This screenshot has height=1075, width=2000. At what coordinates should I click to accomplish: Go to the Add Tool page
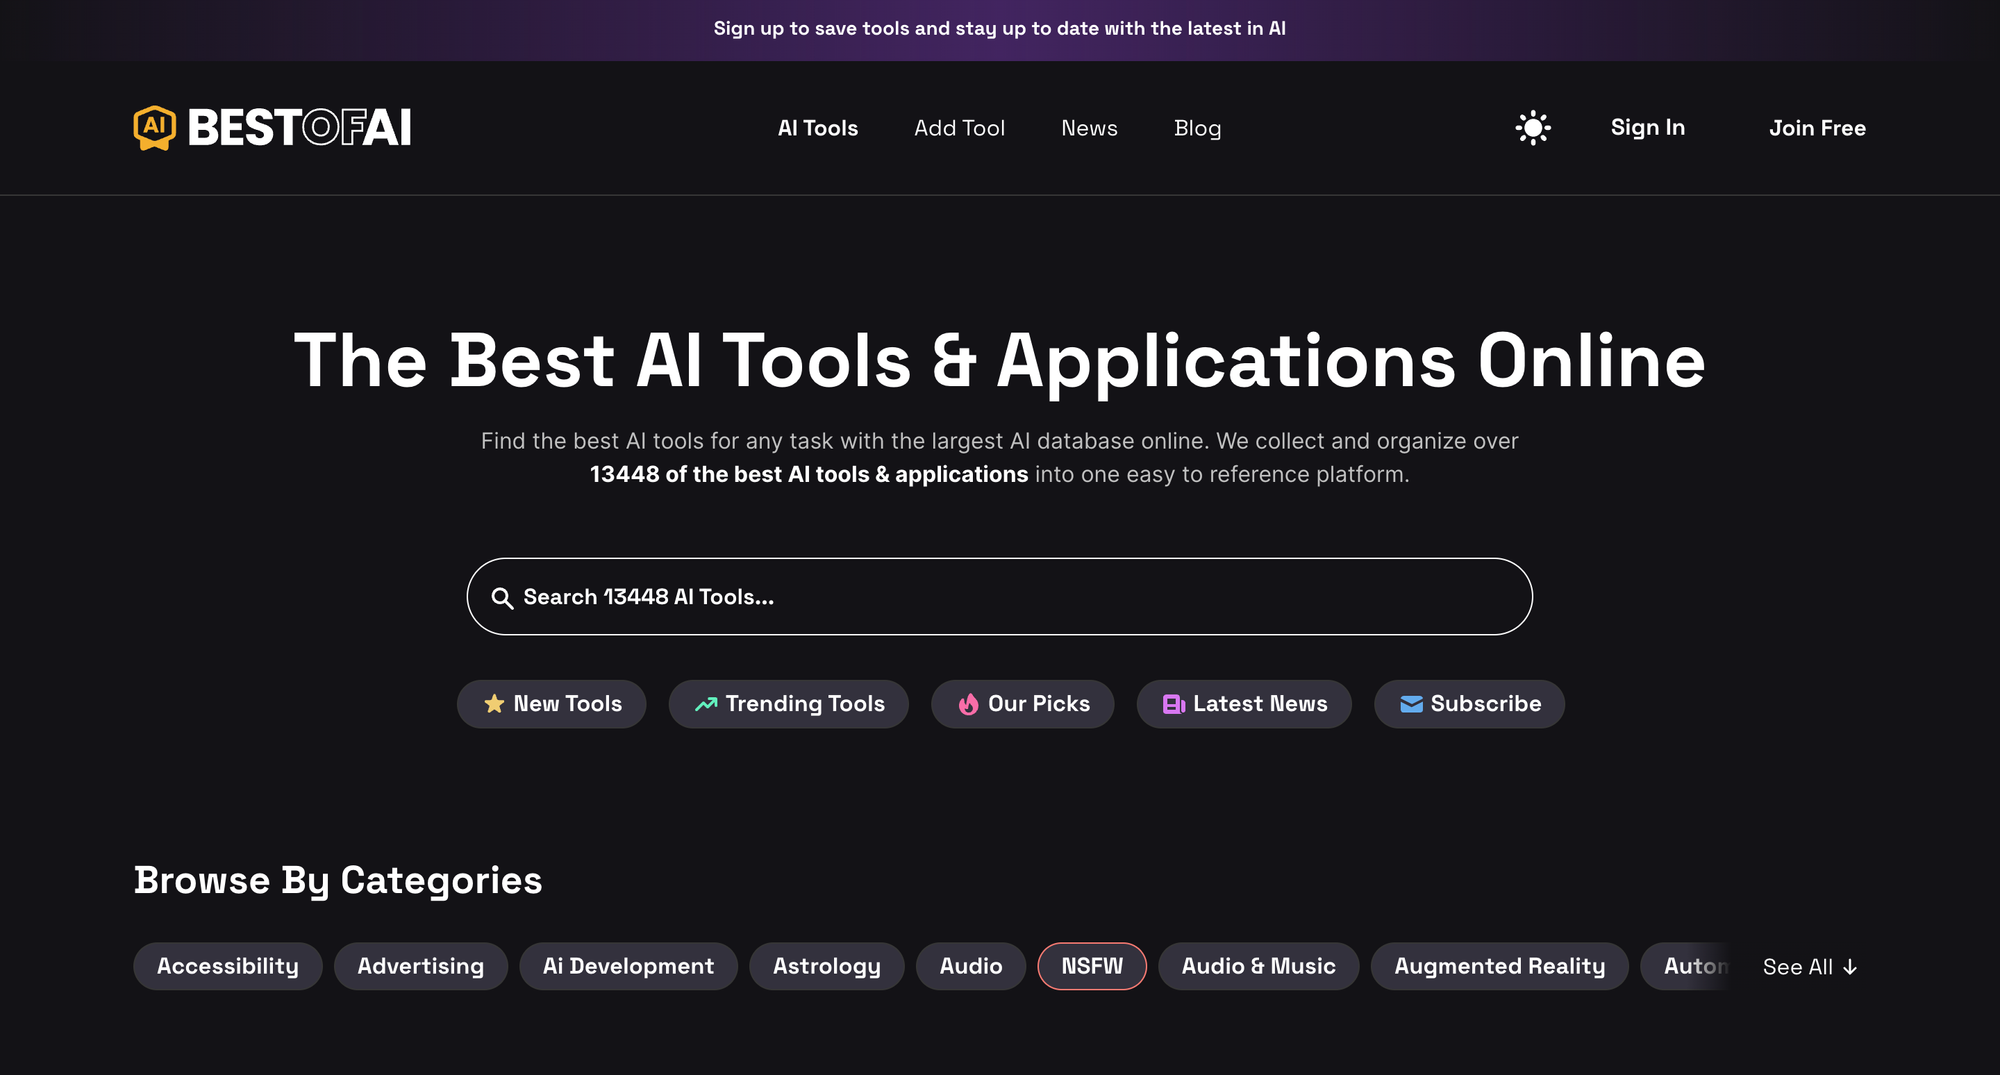959,128
